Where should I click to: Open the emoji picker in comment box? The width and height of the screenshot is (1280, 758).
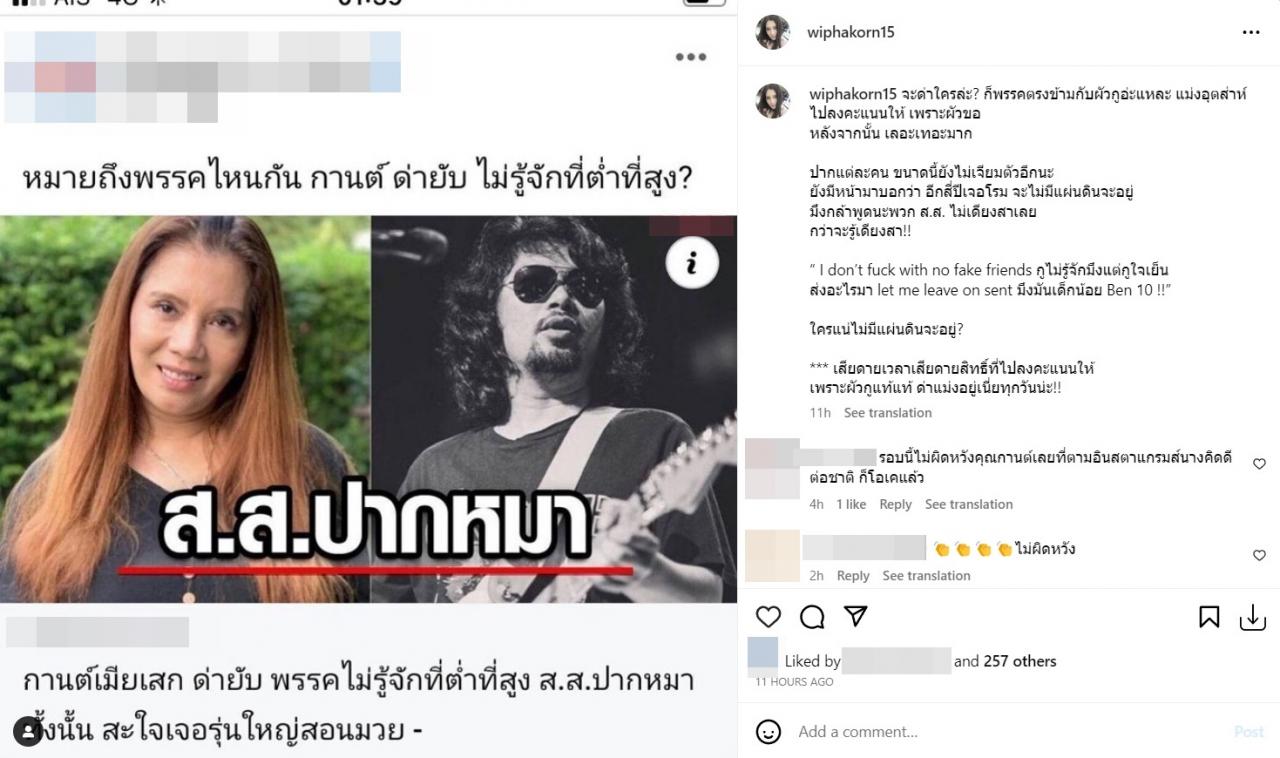pos(768,732)
